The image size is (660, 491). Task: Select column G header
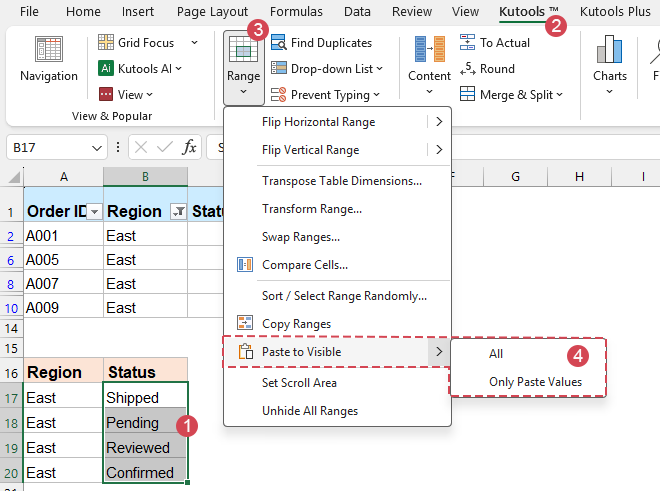coord(515,176)
